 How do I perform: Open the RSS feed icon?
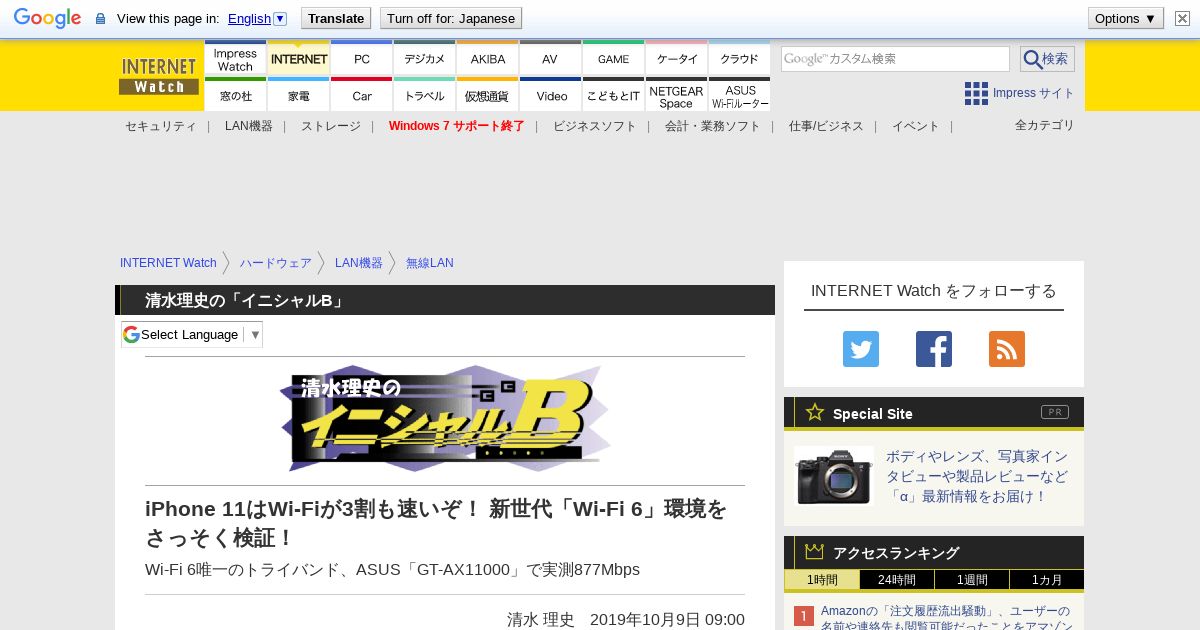pyautogui.click(x=1007, y=349)
